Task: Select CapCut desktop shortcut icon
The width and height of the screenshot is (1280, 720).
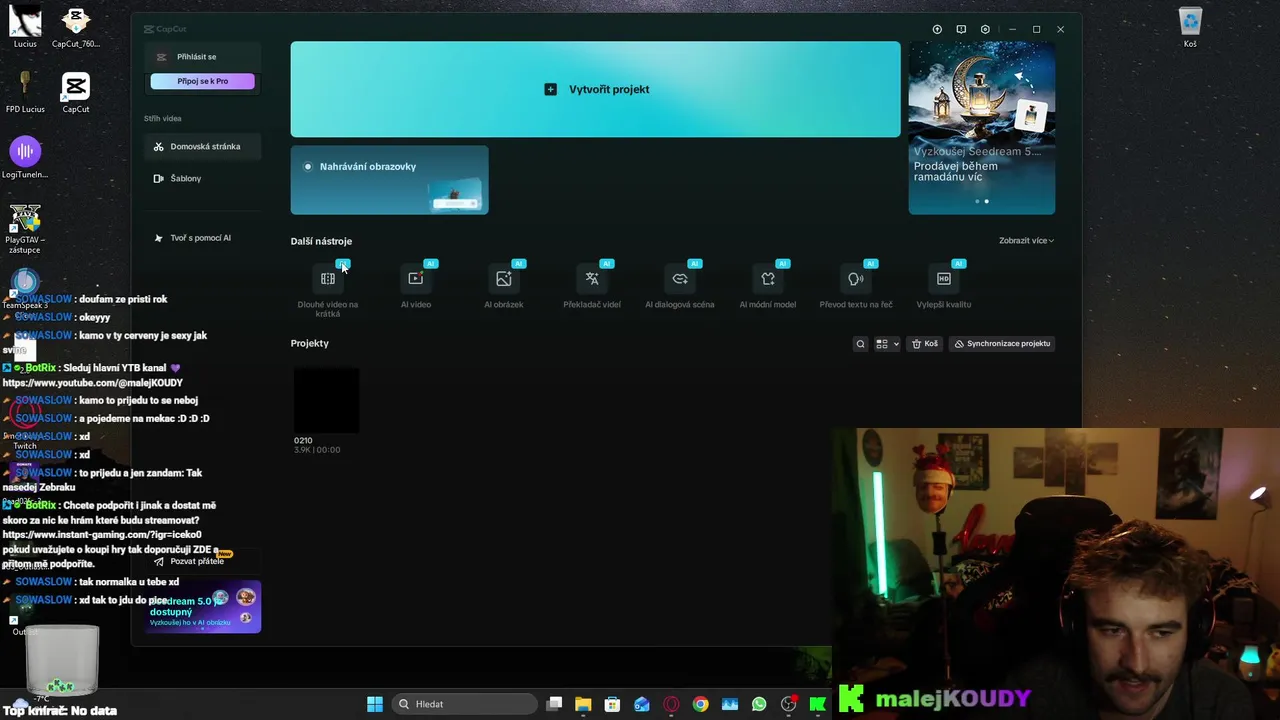Action: (76, 92)
